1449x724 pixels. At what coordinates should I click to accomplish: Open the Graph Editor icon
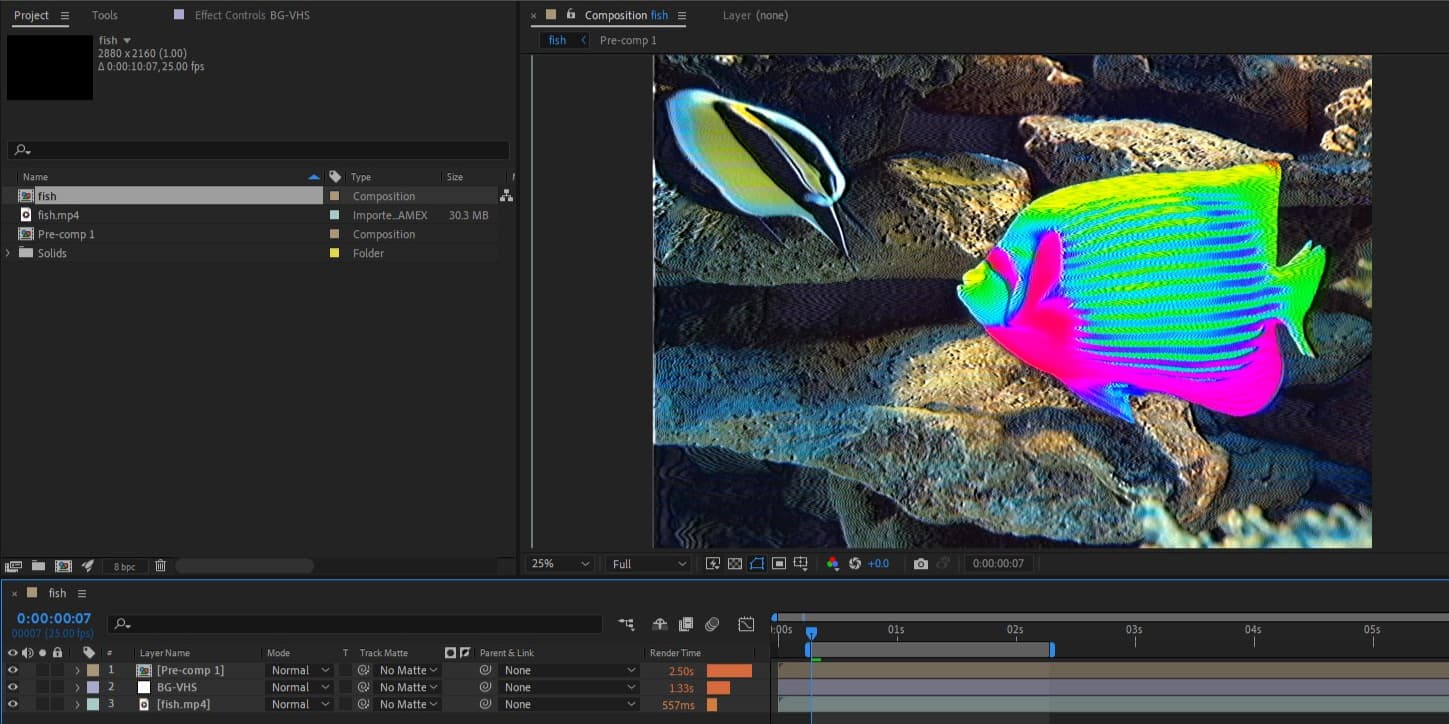[746, 624]
